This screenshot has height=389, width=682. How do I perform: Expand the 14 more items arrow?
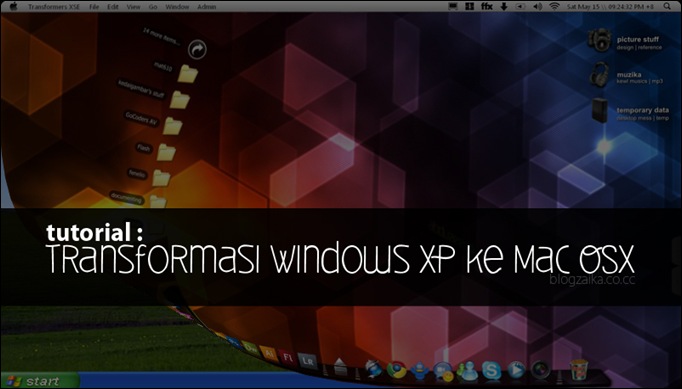coord(197,49)
